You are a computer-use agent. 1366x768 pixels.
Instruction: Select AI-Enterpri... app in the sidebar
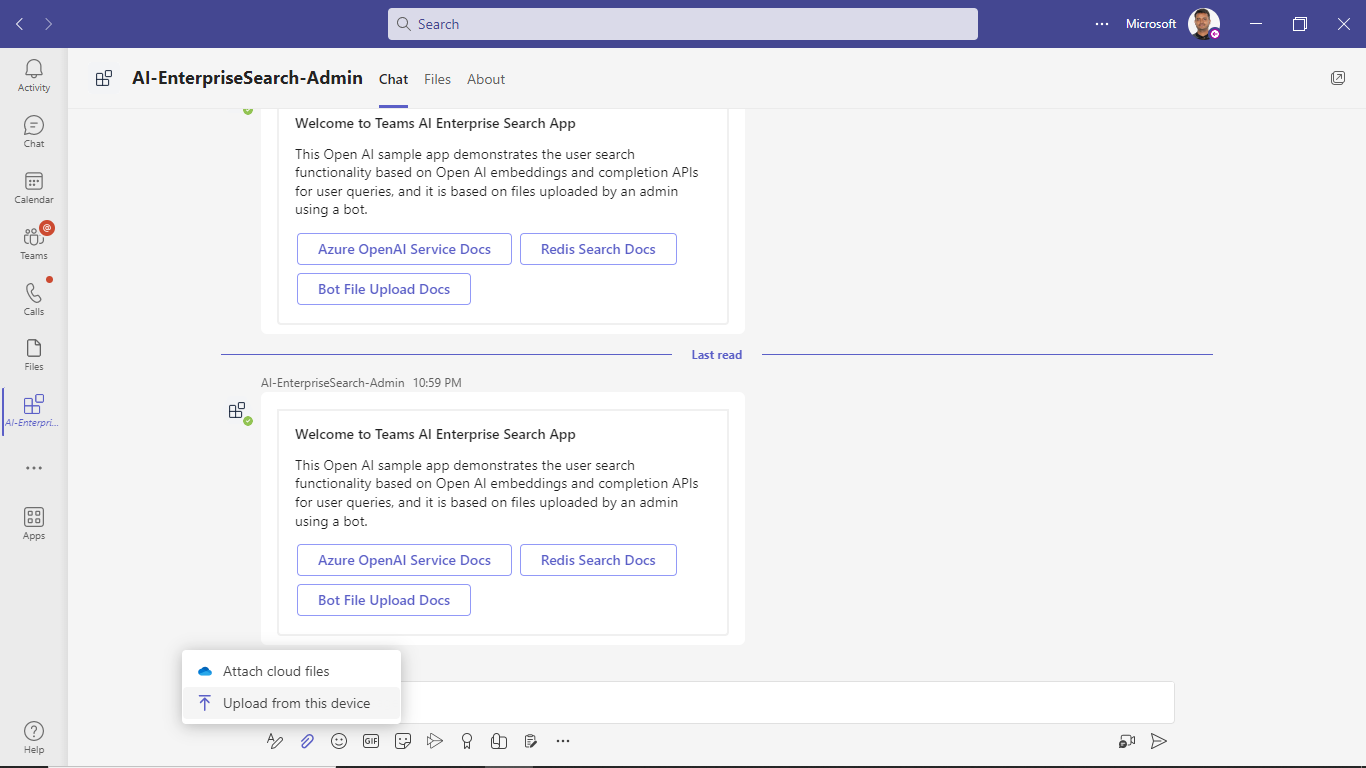[x=34, y=411]
